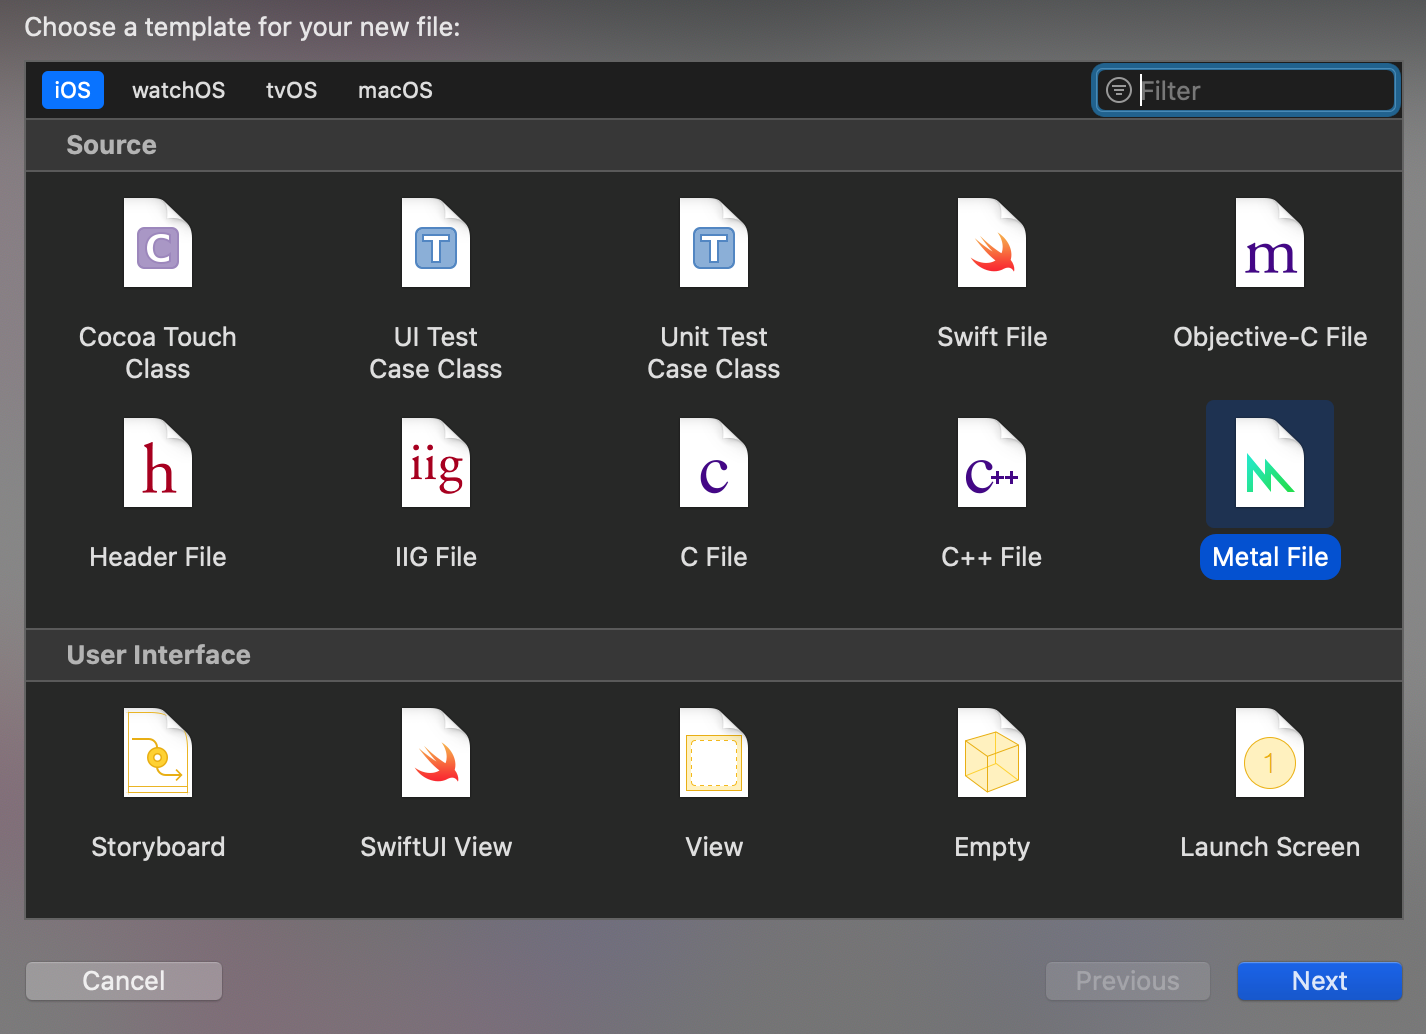Click the 'Header File' label text
The width and height of the screenshot is (1426, 1034).
click(x=158, y=557)
